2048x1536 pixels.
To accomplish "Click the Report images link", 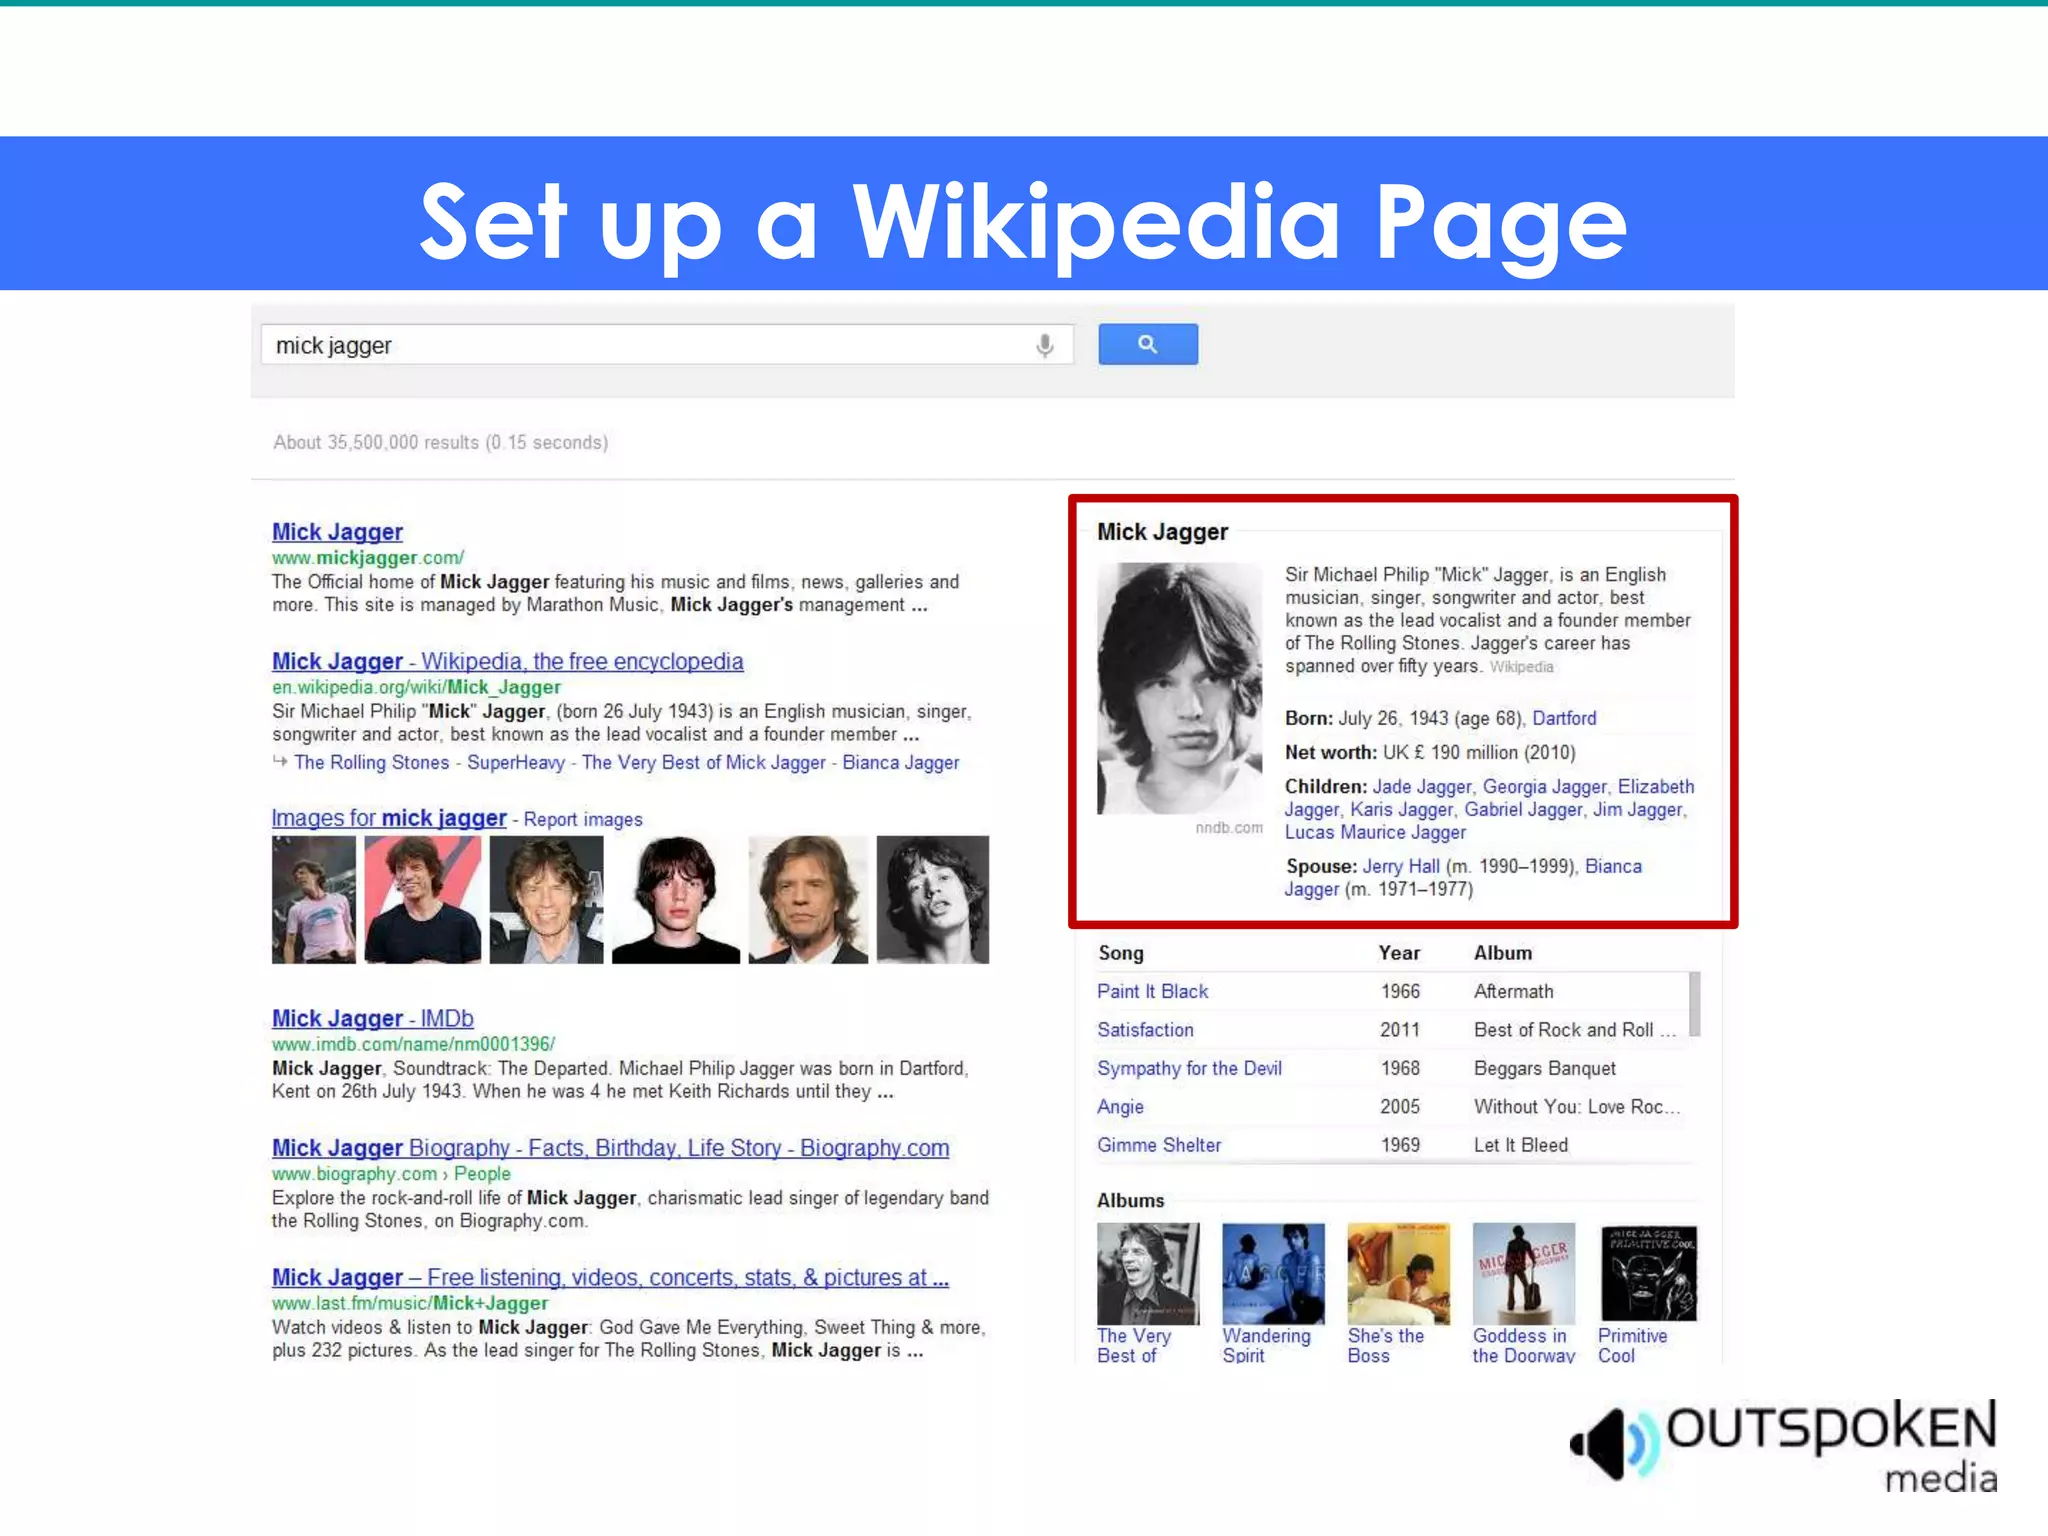I will click(583, 819).
